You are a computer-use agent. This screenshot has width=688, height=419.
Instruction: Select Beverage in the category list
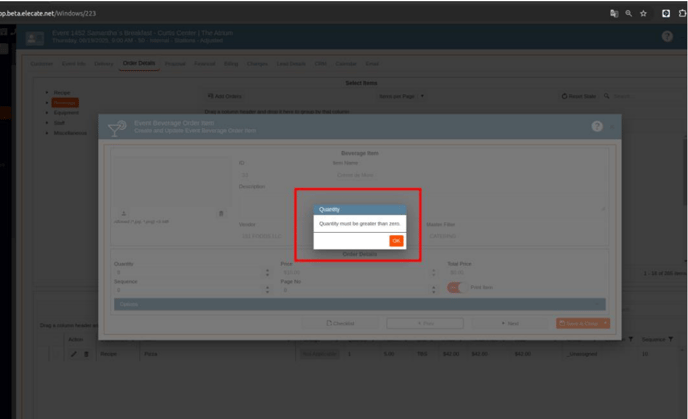coord(65,103)
